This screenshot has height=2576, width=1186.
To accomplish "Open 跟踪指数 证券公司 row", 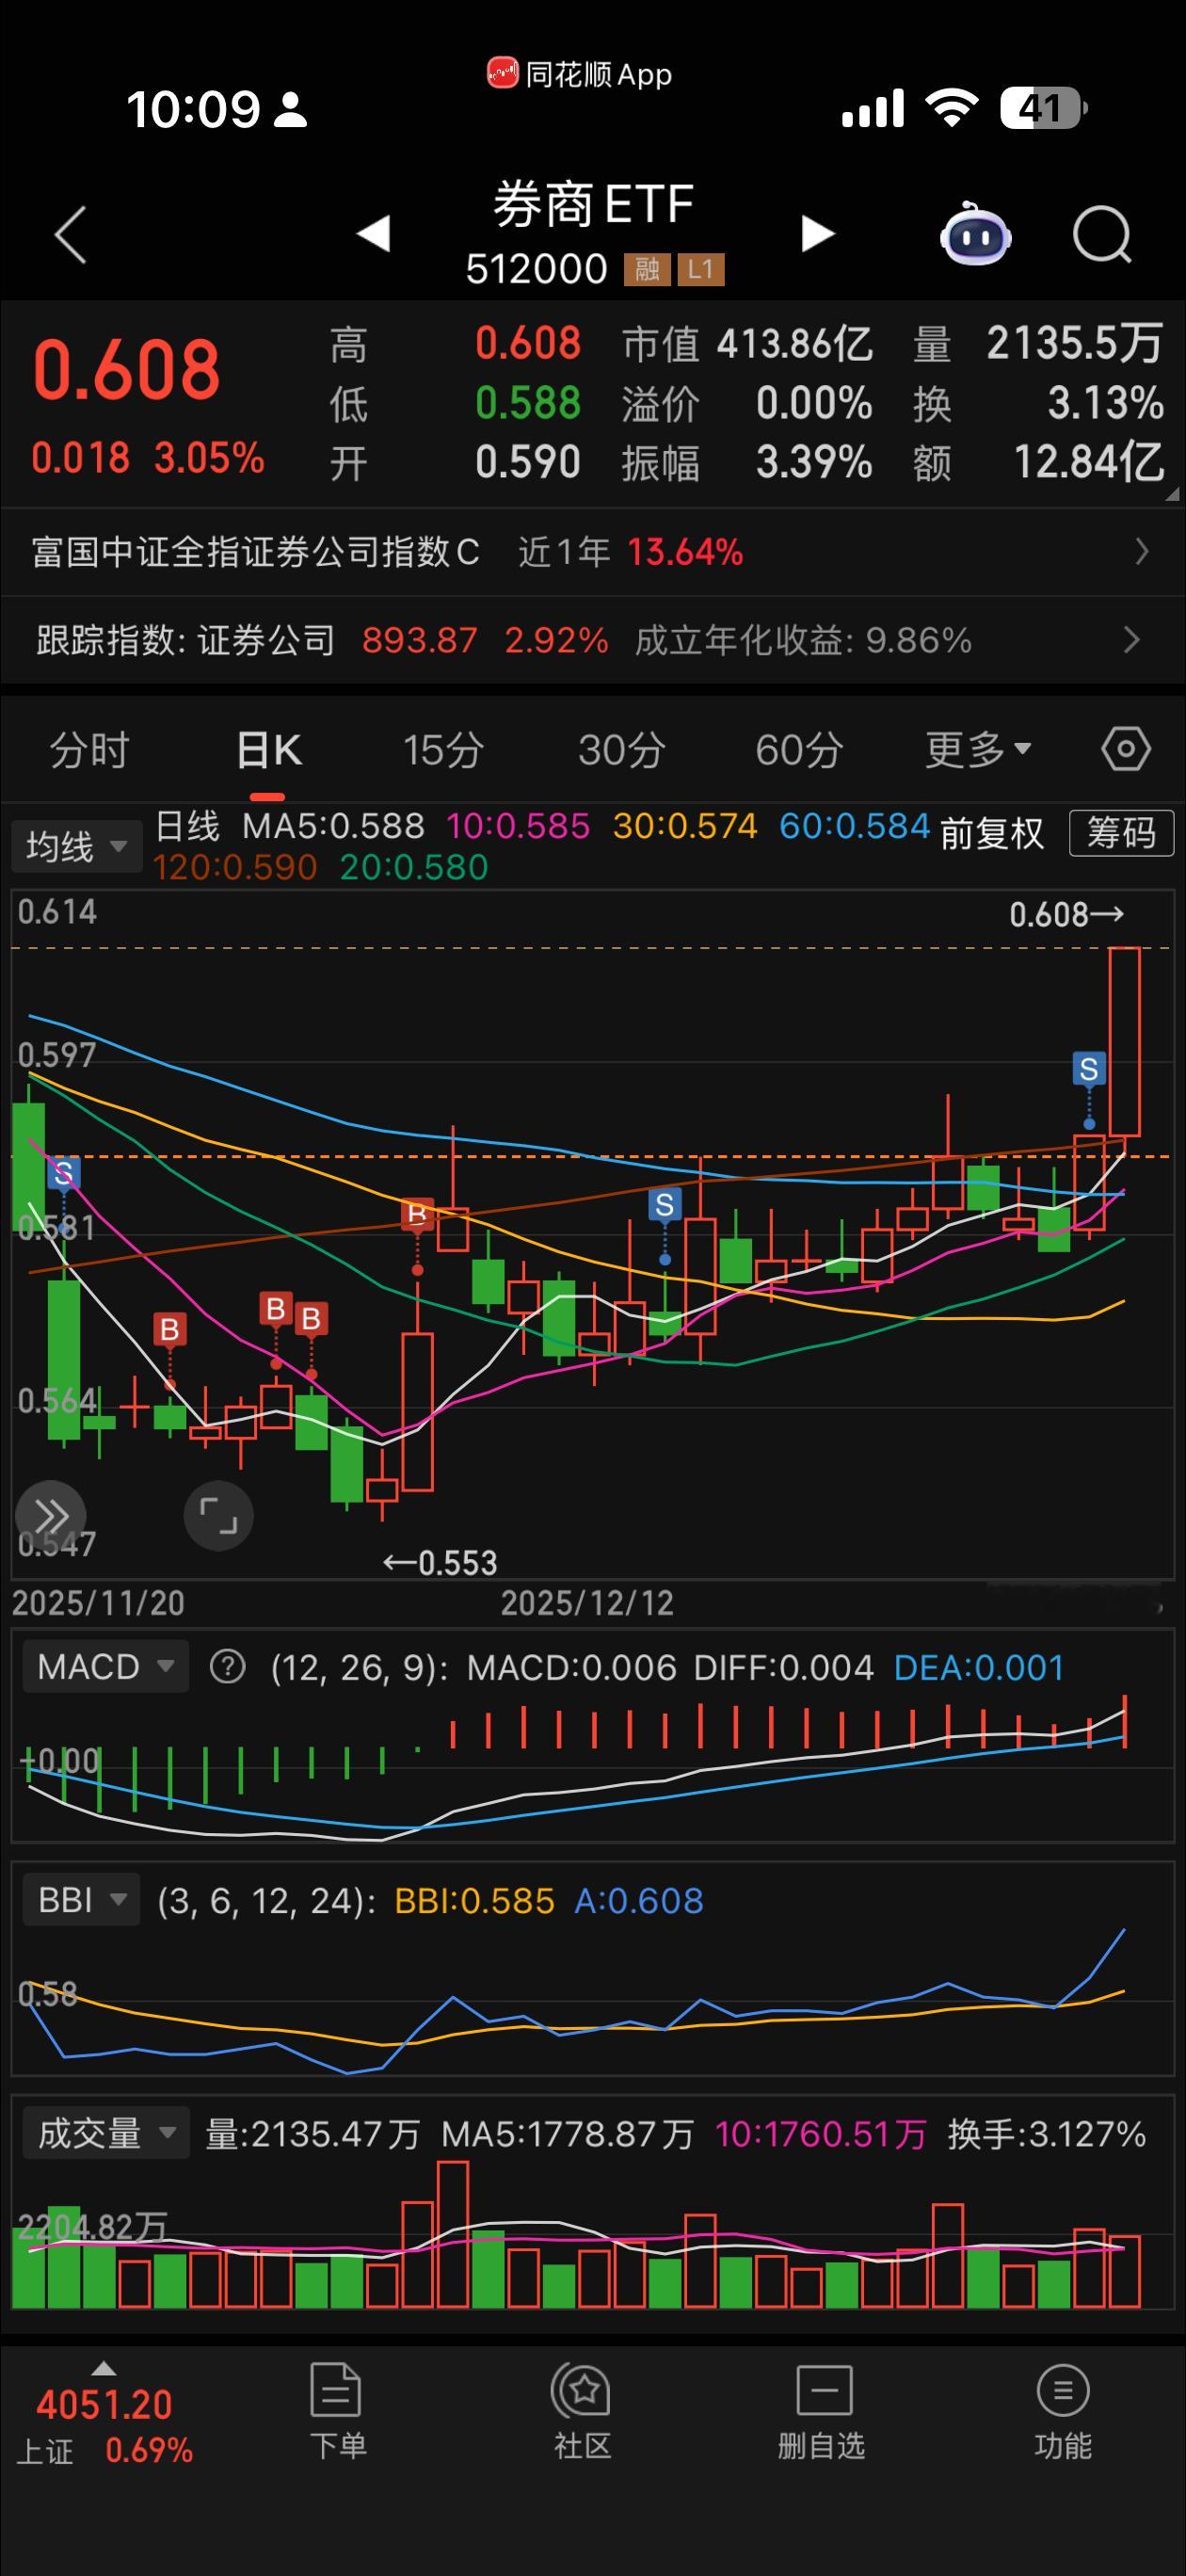I will click(593, 640).
